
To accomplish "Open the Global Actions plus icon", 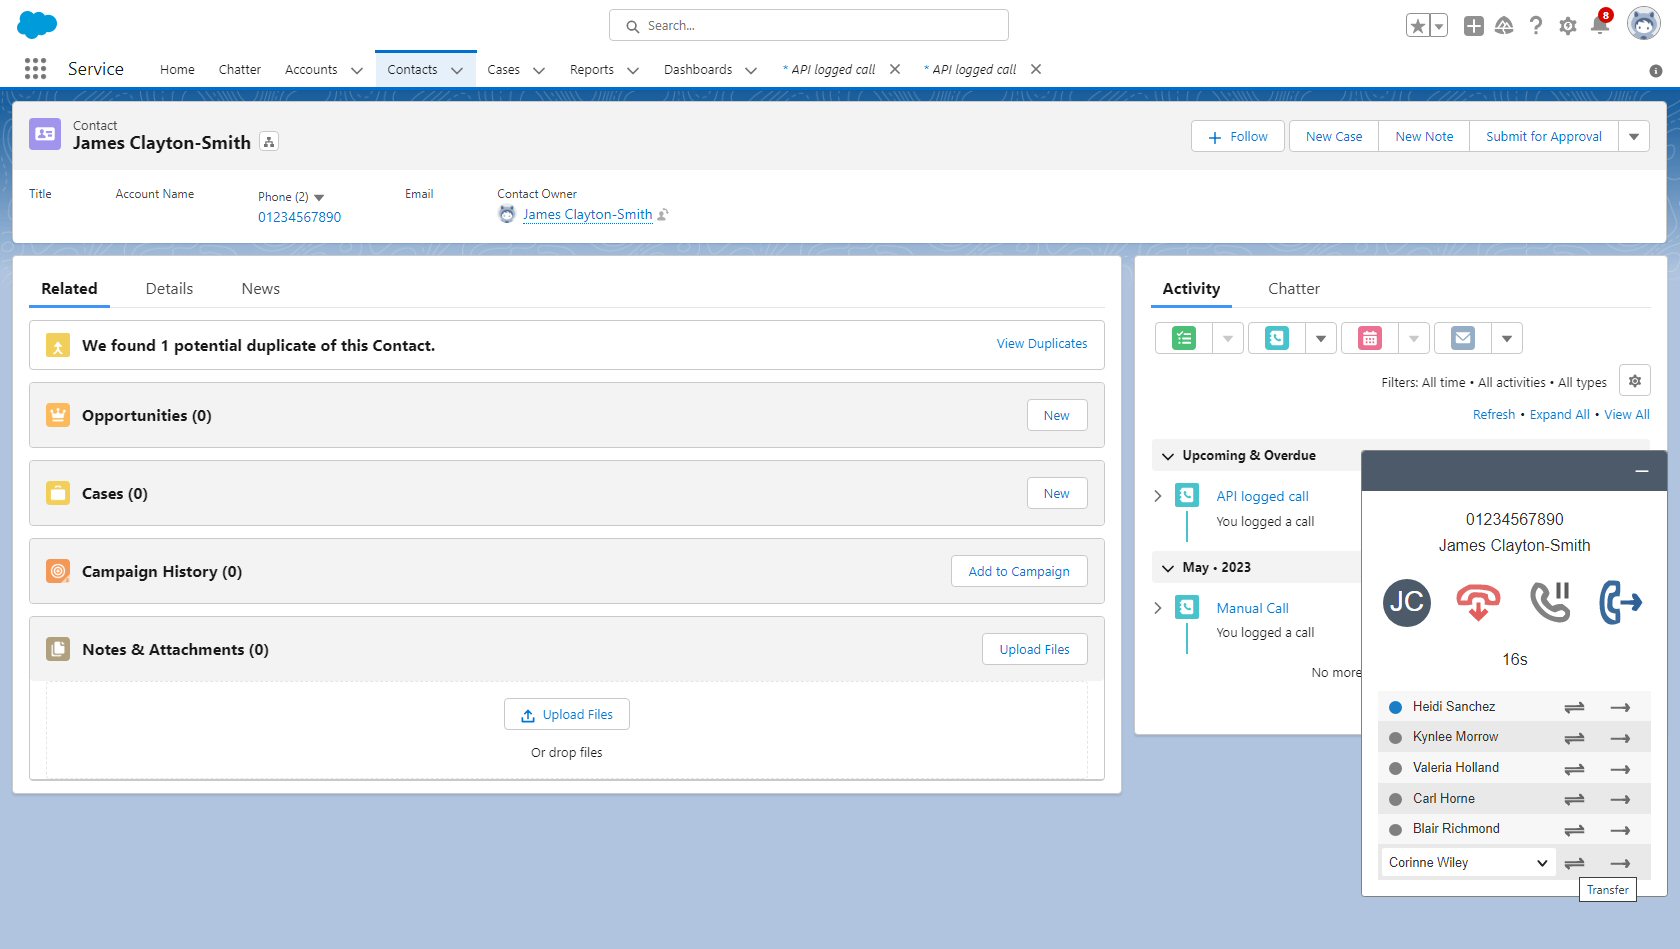I will coord(1473,26).
